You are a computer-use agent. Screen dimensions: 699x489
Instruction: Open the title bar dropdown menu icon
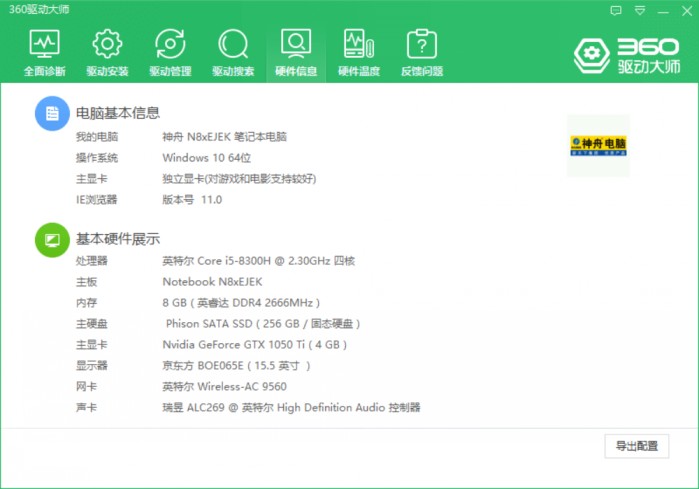pos(640,11)
